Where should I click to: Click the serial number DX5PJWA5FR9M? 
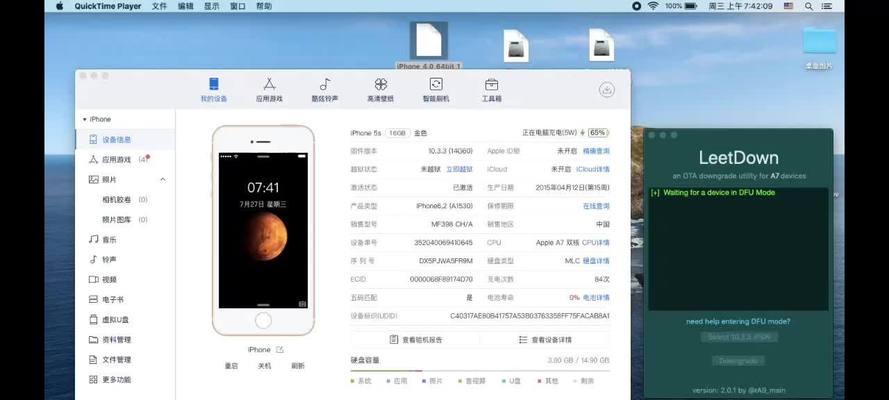[x=446, y=261]
